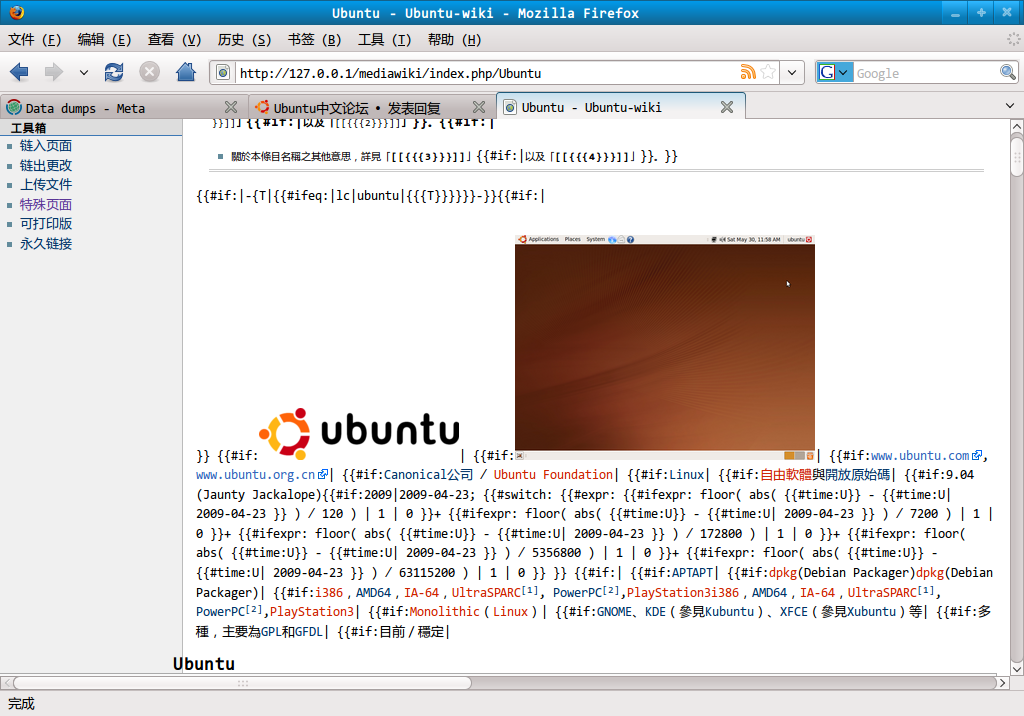Open the GFDL link
Viewport: 1024px width, 716px height.
point(309,632)
